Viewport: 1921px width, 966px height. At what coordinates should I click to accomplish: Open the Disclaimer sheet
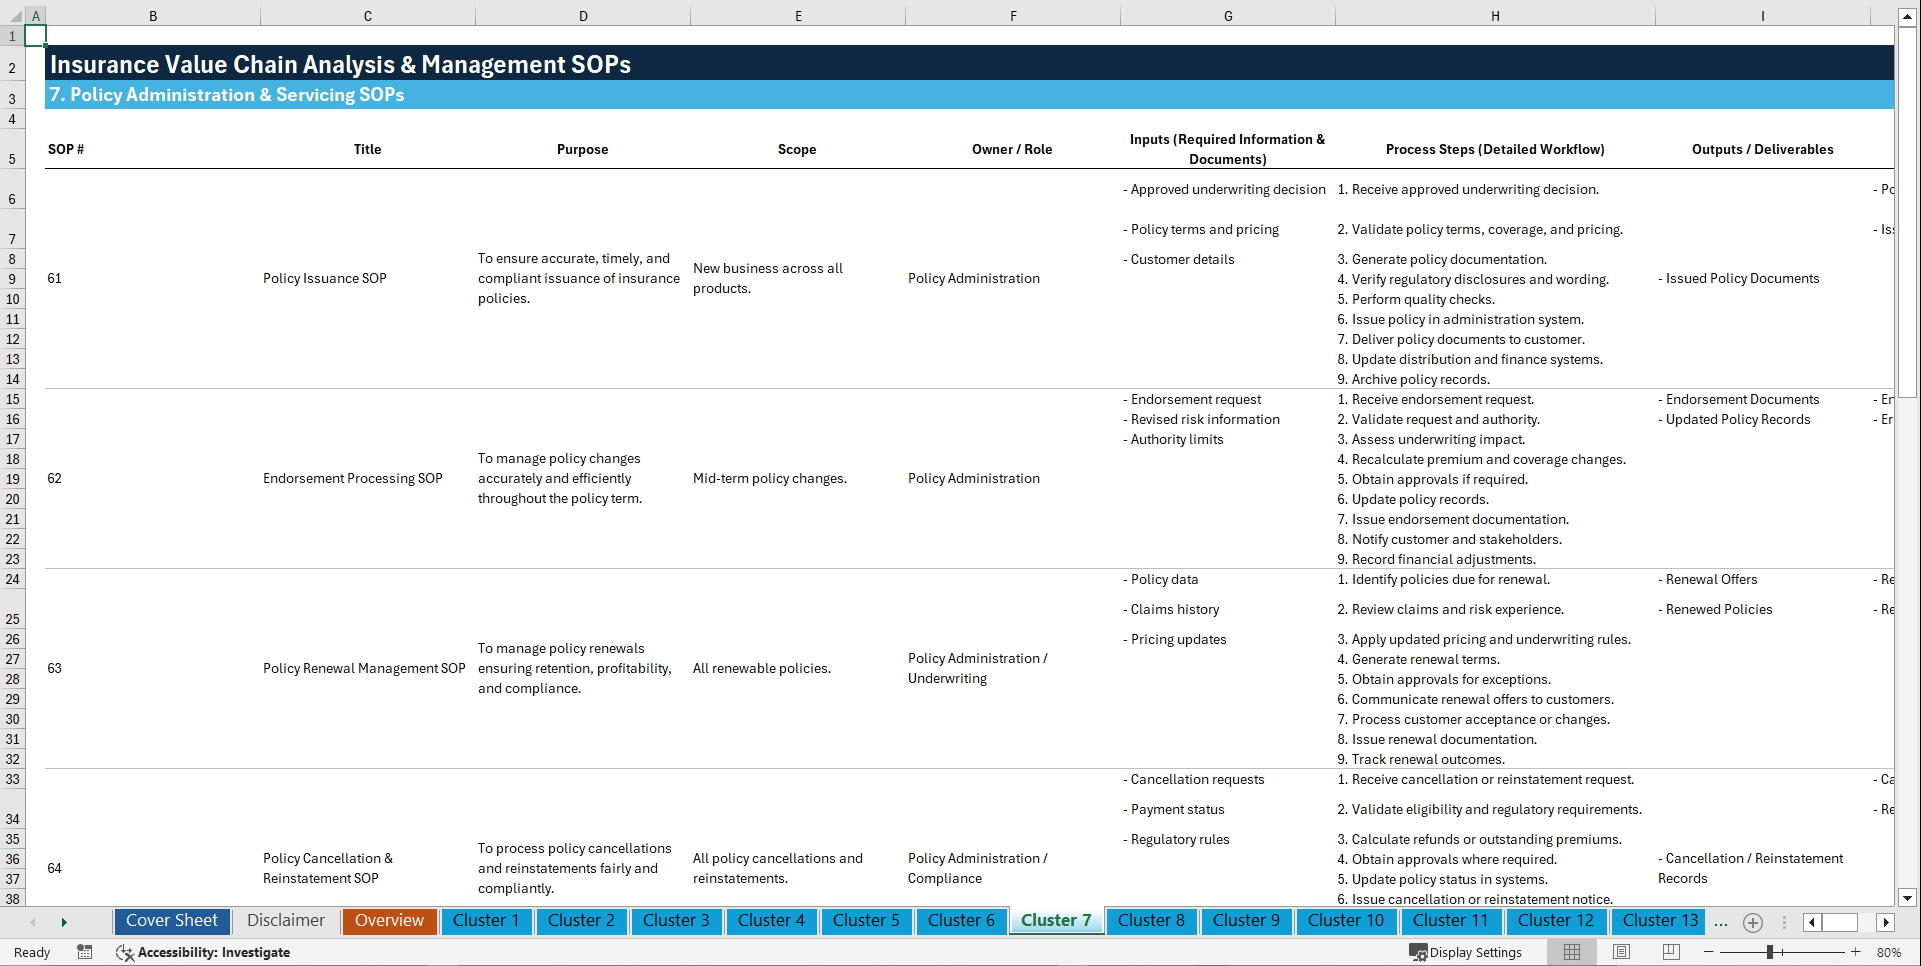click(285, 921)
